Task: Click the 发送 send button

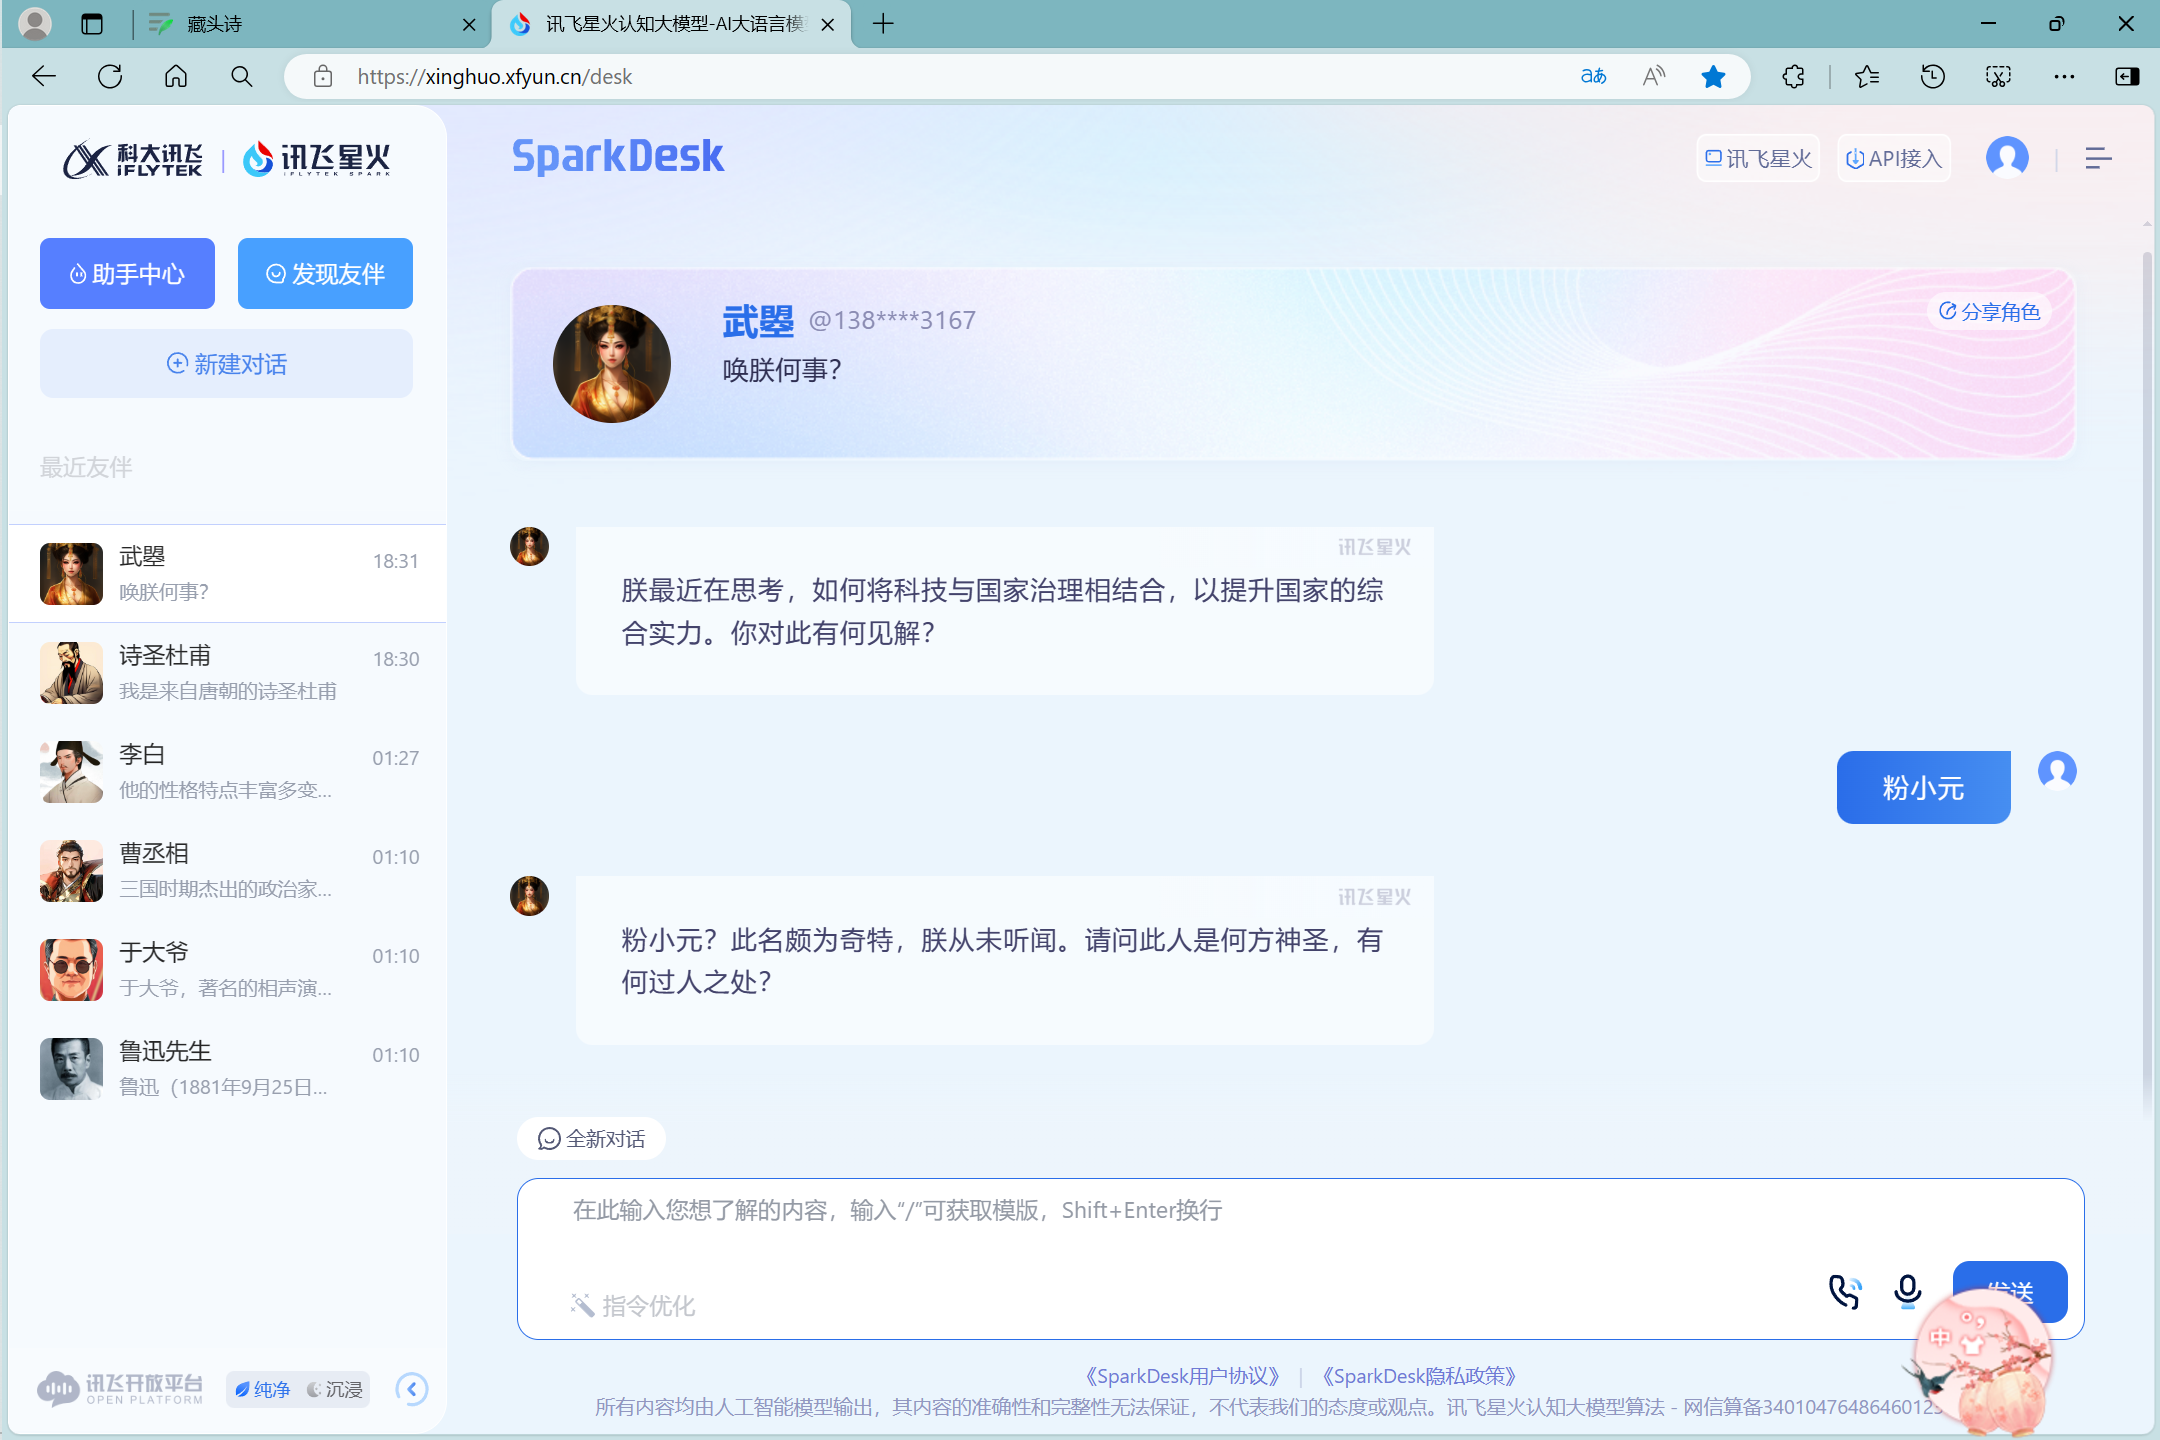Action: tap(2010, 1291)
